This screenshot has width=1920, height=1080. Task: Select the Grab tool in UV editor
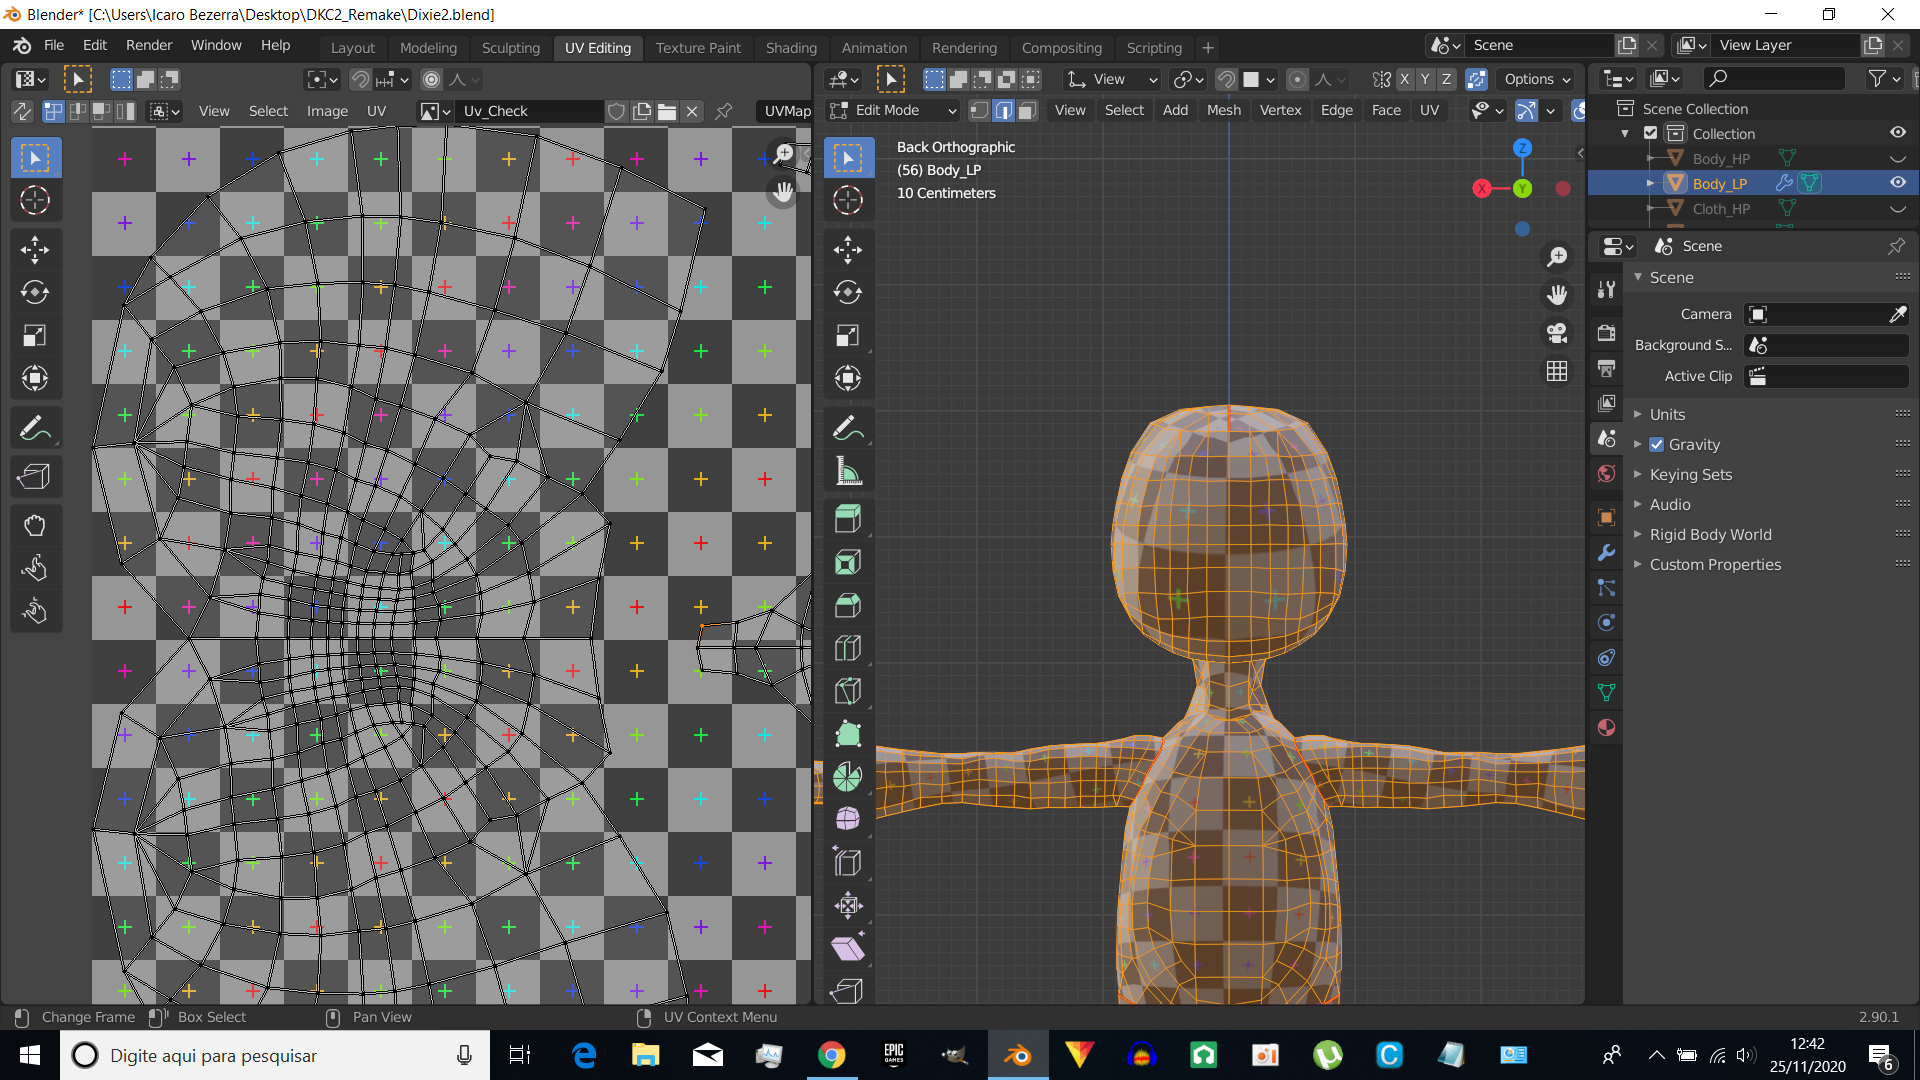tap(35, 525)
